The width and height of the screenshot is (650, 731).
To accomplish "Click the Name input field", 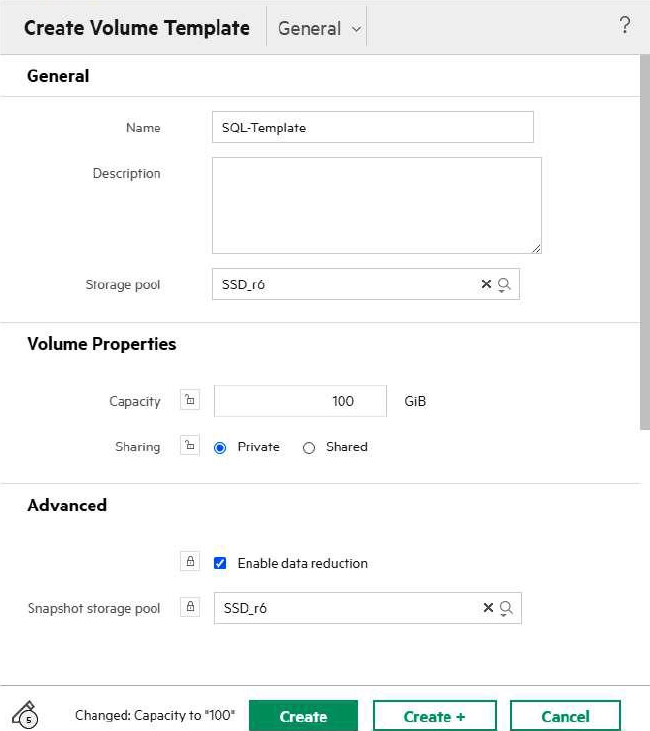I will pos(373,127).
